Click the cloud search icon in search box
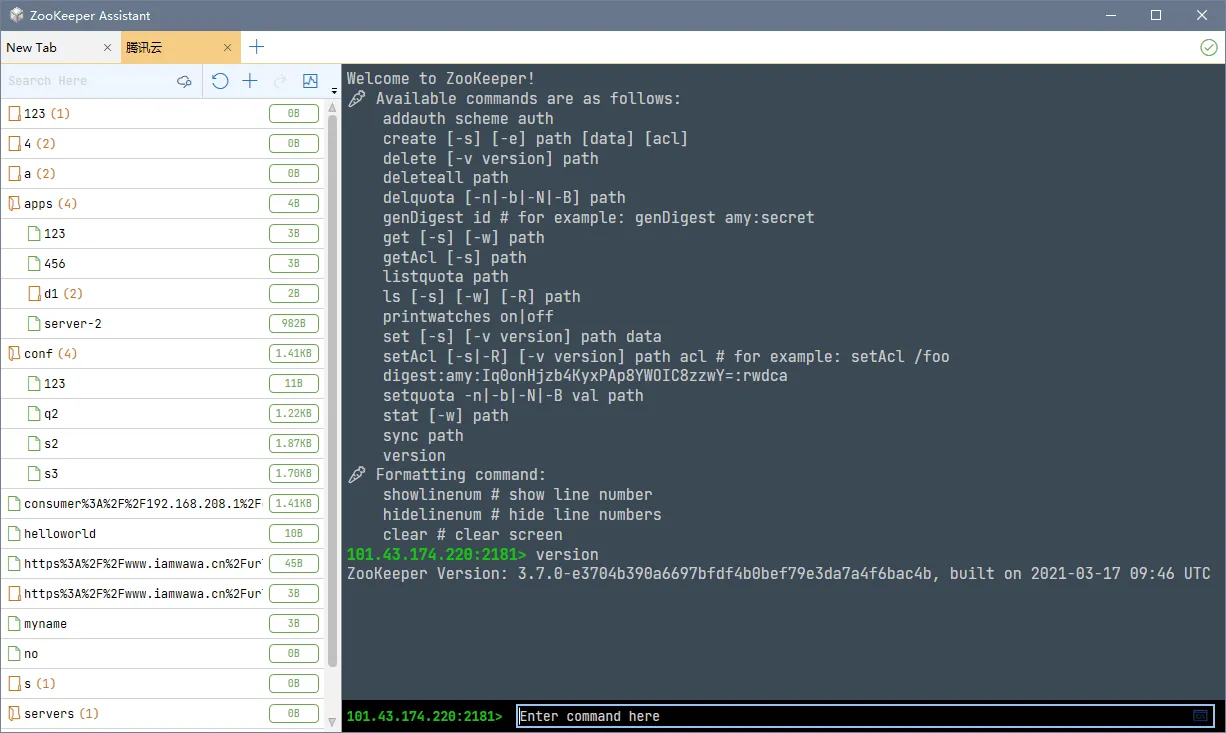 pos(184,81)
